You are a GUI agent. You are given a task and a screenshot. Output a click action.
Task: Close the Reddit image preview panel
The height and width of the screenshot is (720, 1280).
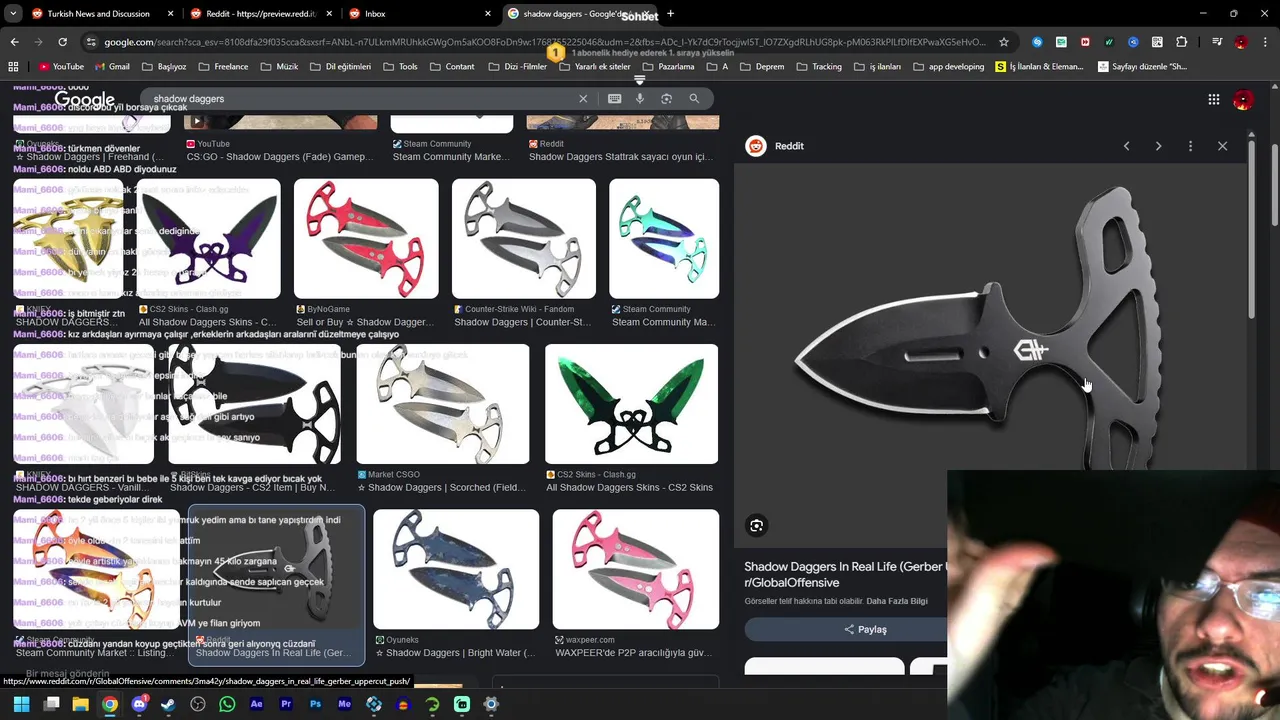pos(1222,146)
